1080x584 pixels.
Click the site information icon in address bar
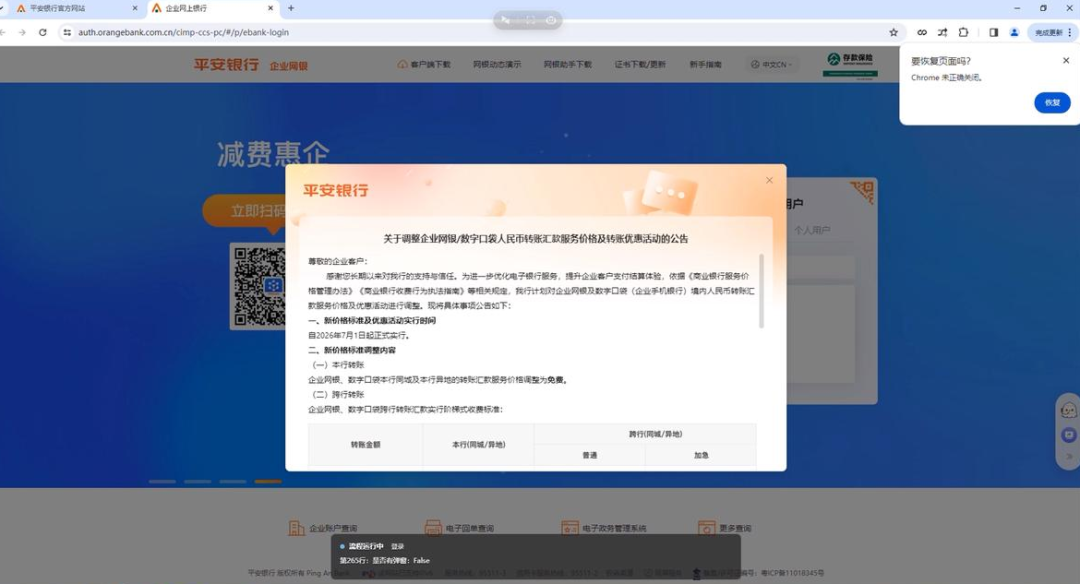(x=67, y=32)
